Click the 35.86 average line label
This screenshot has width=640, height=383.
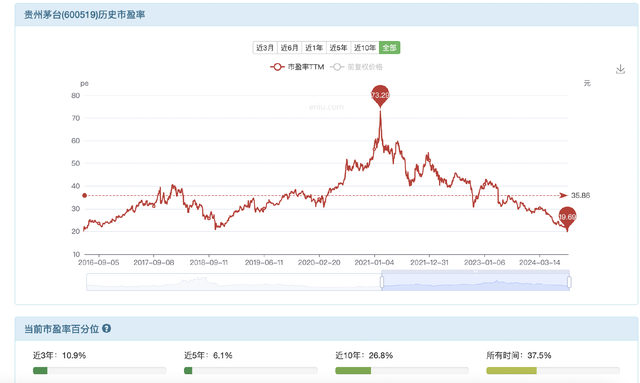pyautogui.click(x=580, y=196)
